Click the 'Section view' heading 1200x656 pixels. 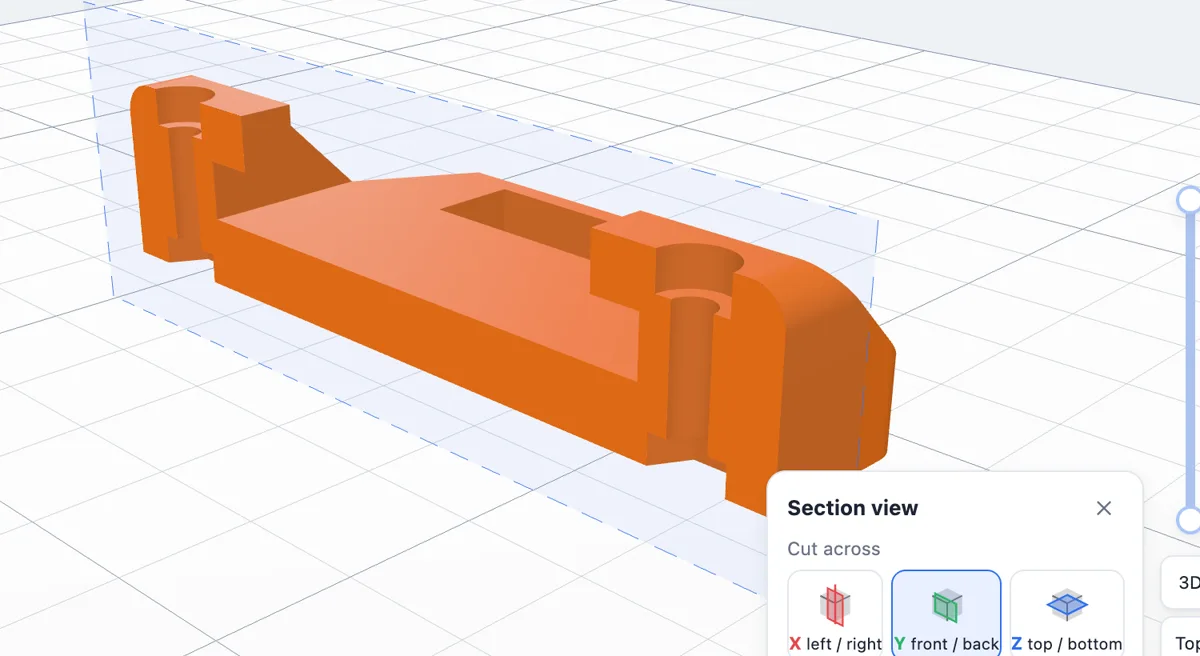[x=853, y=508]
